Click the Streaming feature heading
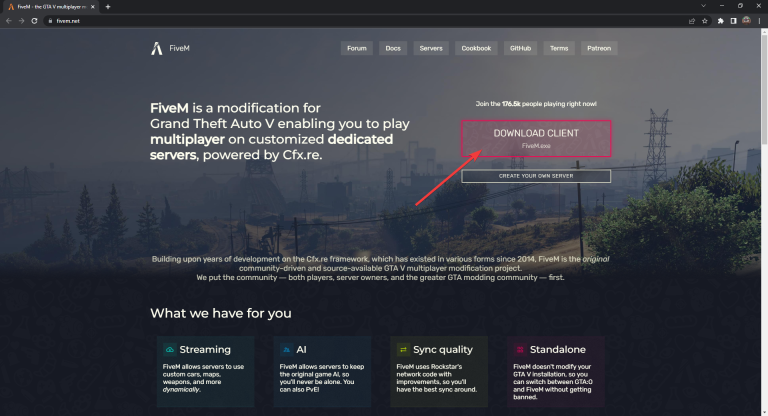This screenshot has height=416, width=768. (205, 350)
